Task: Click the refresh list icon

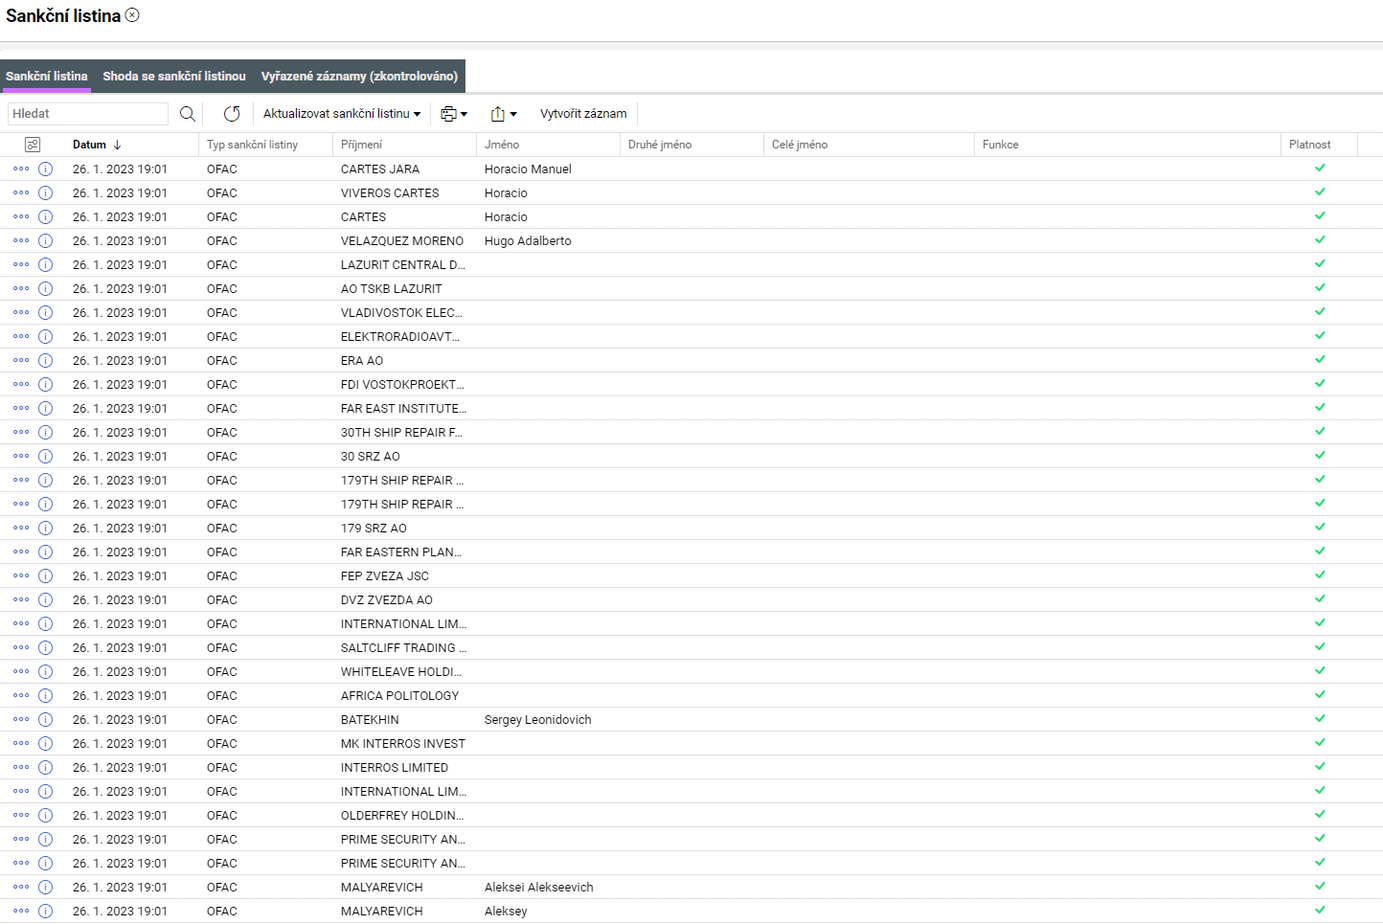Action: point(232,114)
